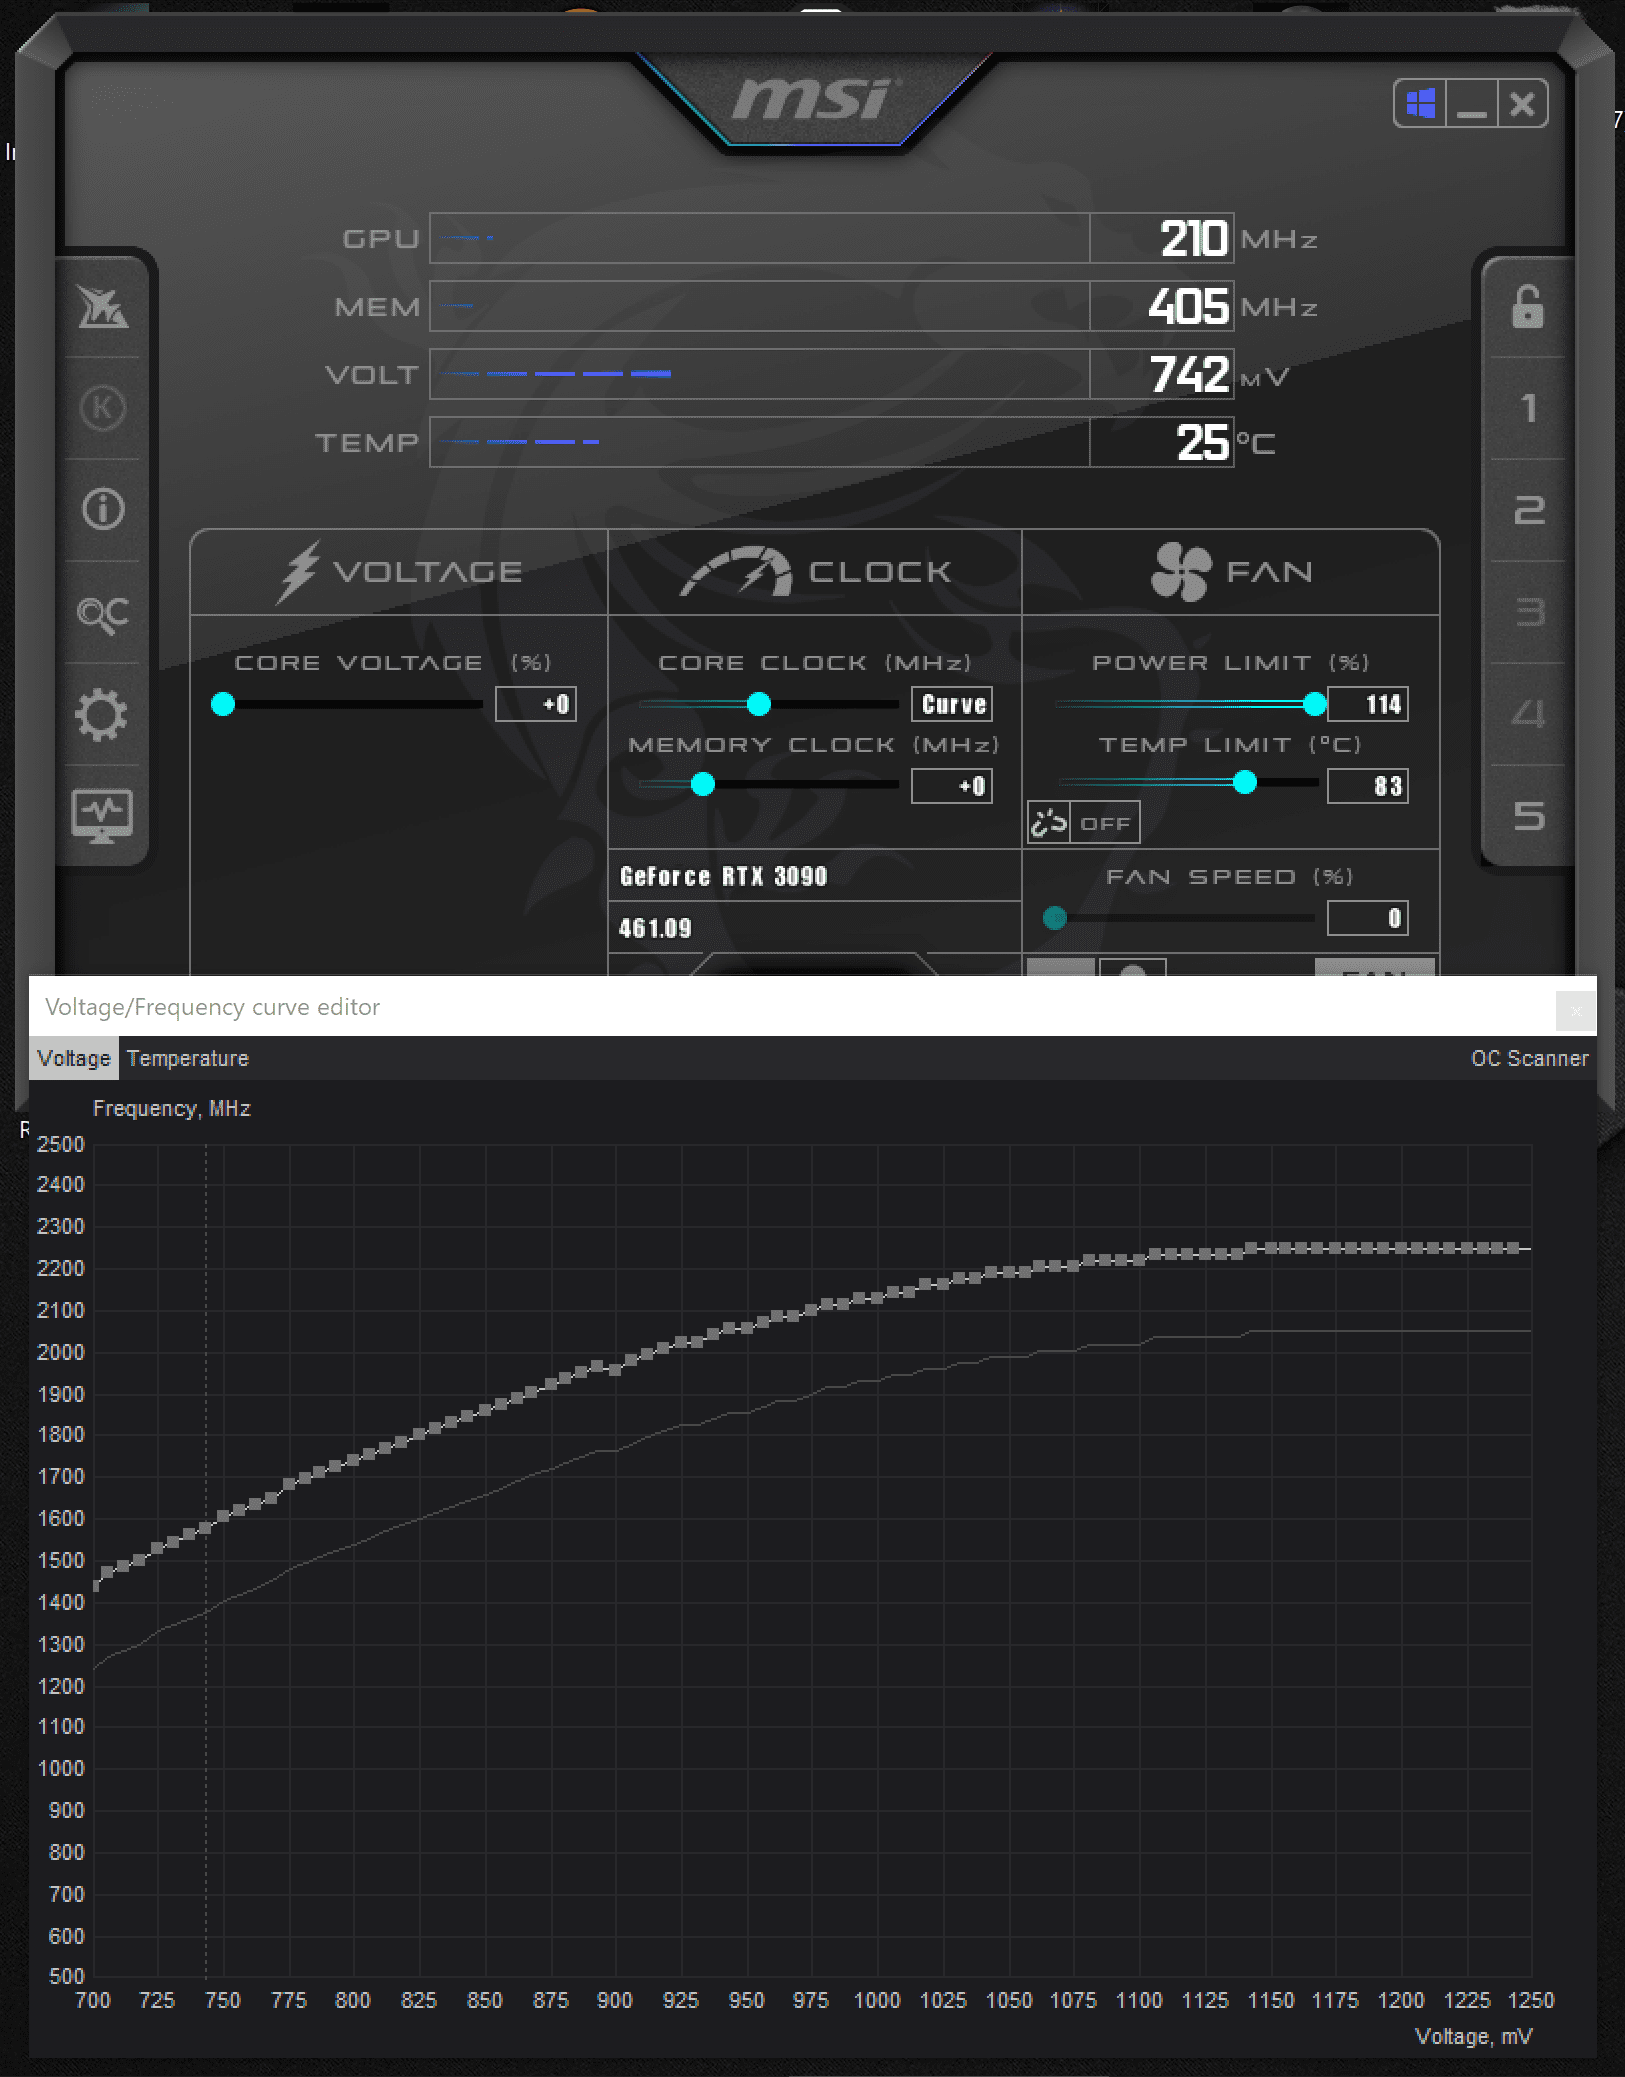The height and width of the screenshot is (2077, 1625).
Task: Open the hardware monitor icon
Action: 102,815
